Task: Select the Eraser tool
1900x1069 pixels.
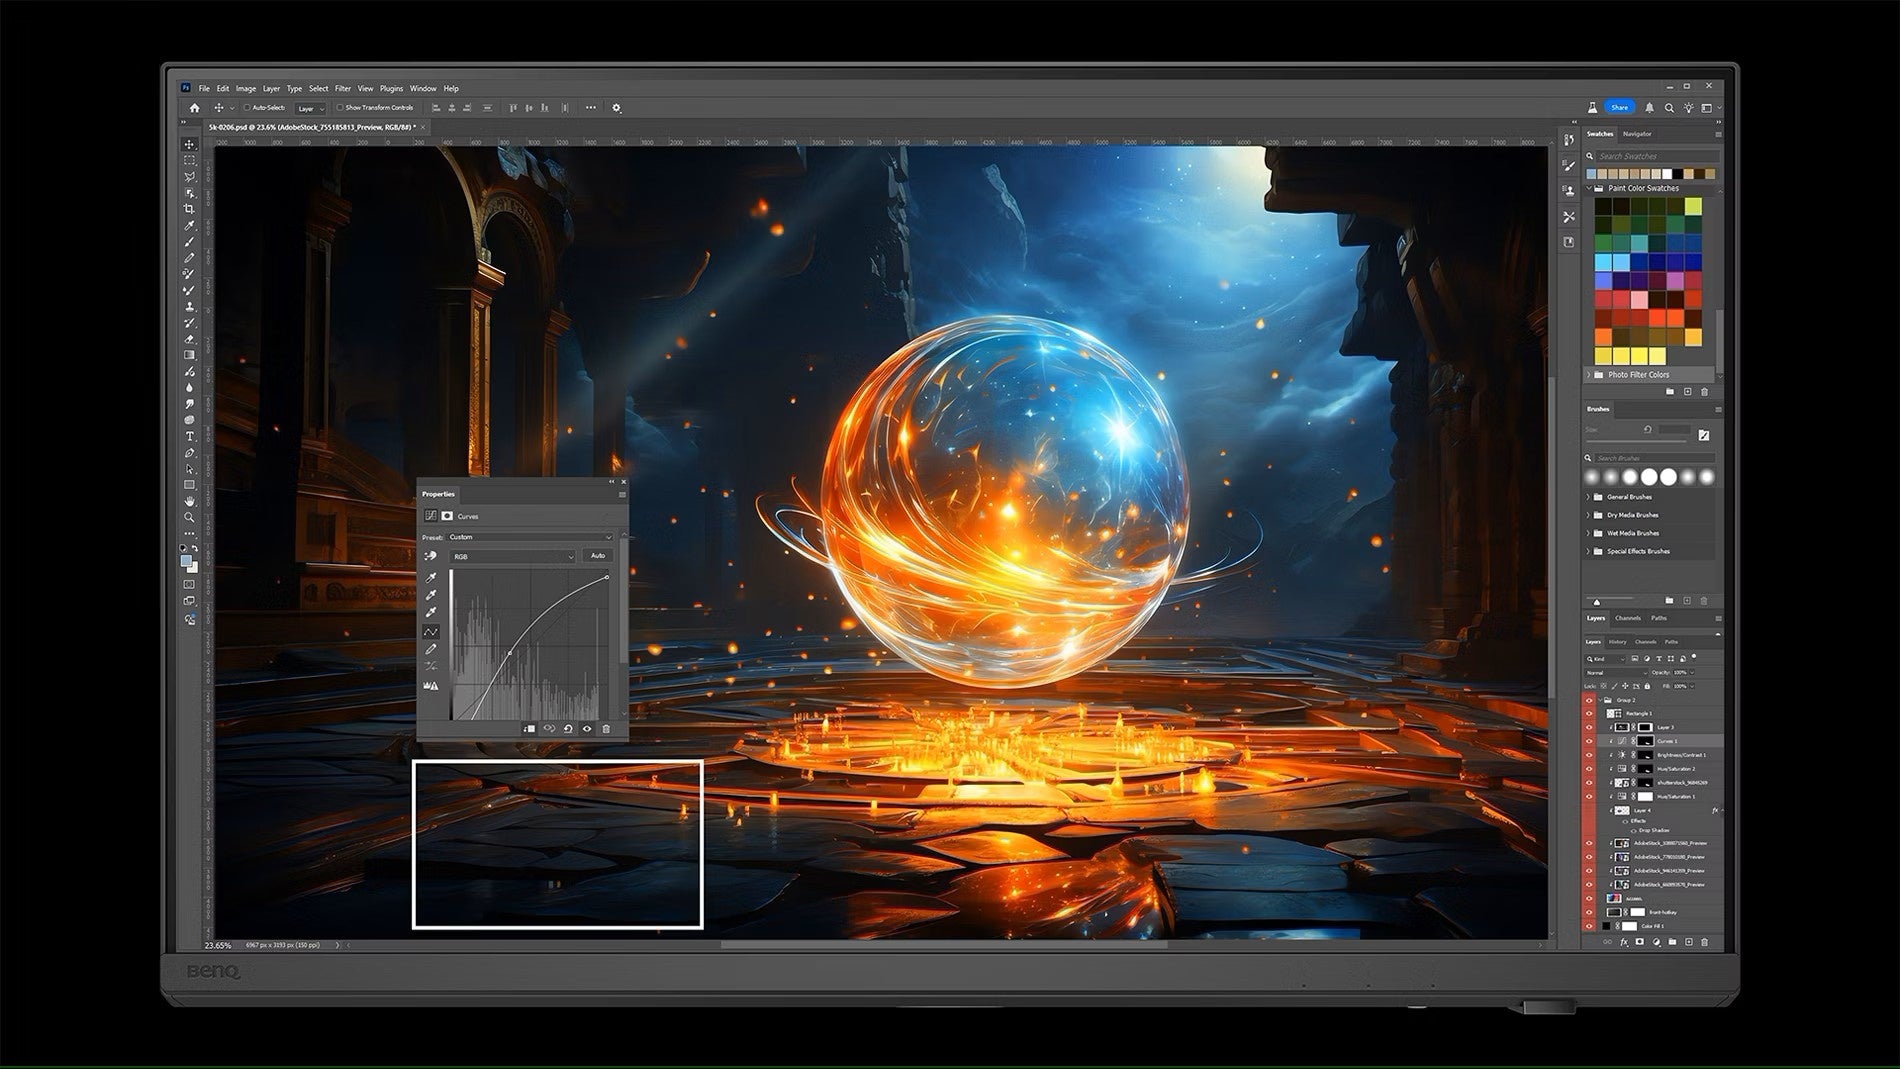Action: [x=189, y=339]
